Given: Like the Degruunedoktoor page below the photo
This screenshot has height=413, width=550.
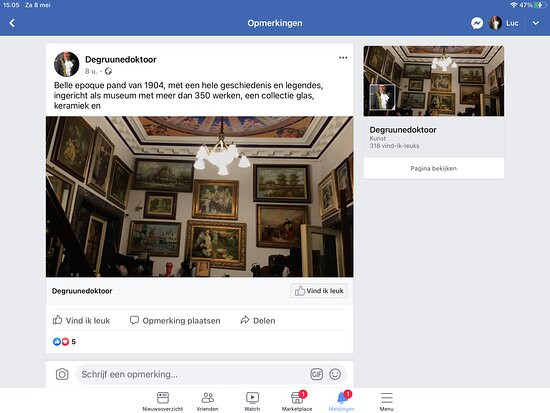Looking at the screenshot, I should (319, 291).
